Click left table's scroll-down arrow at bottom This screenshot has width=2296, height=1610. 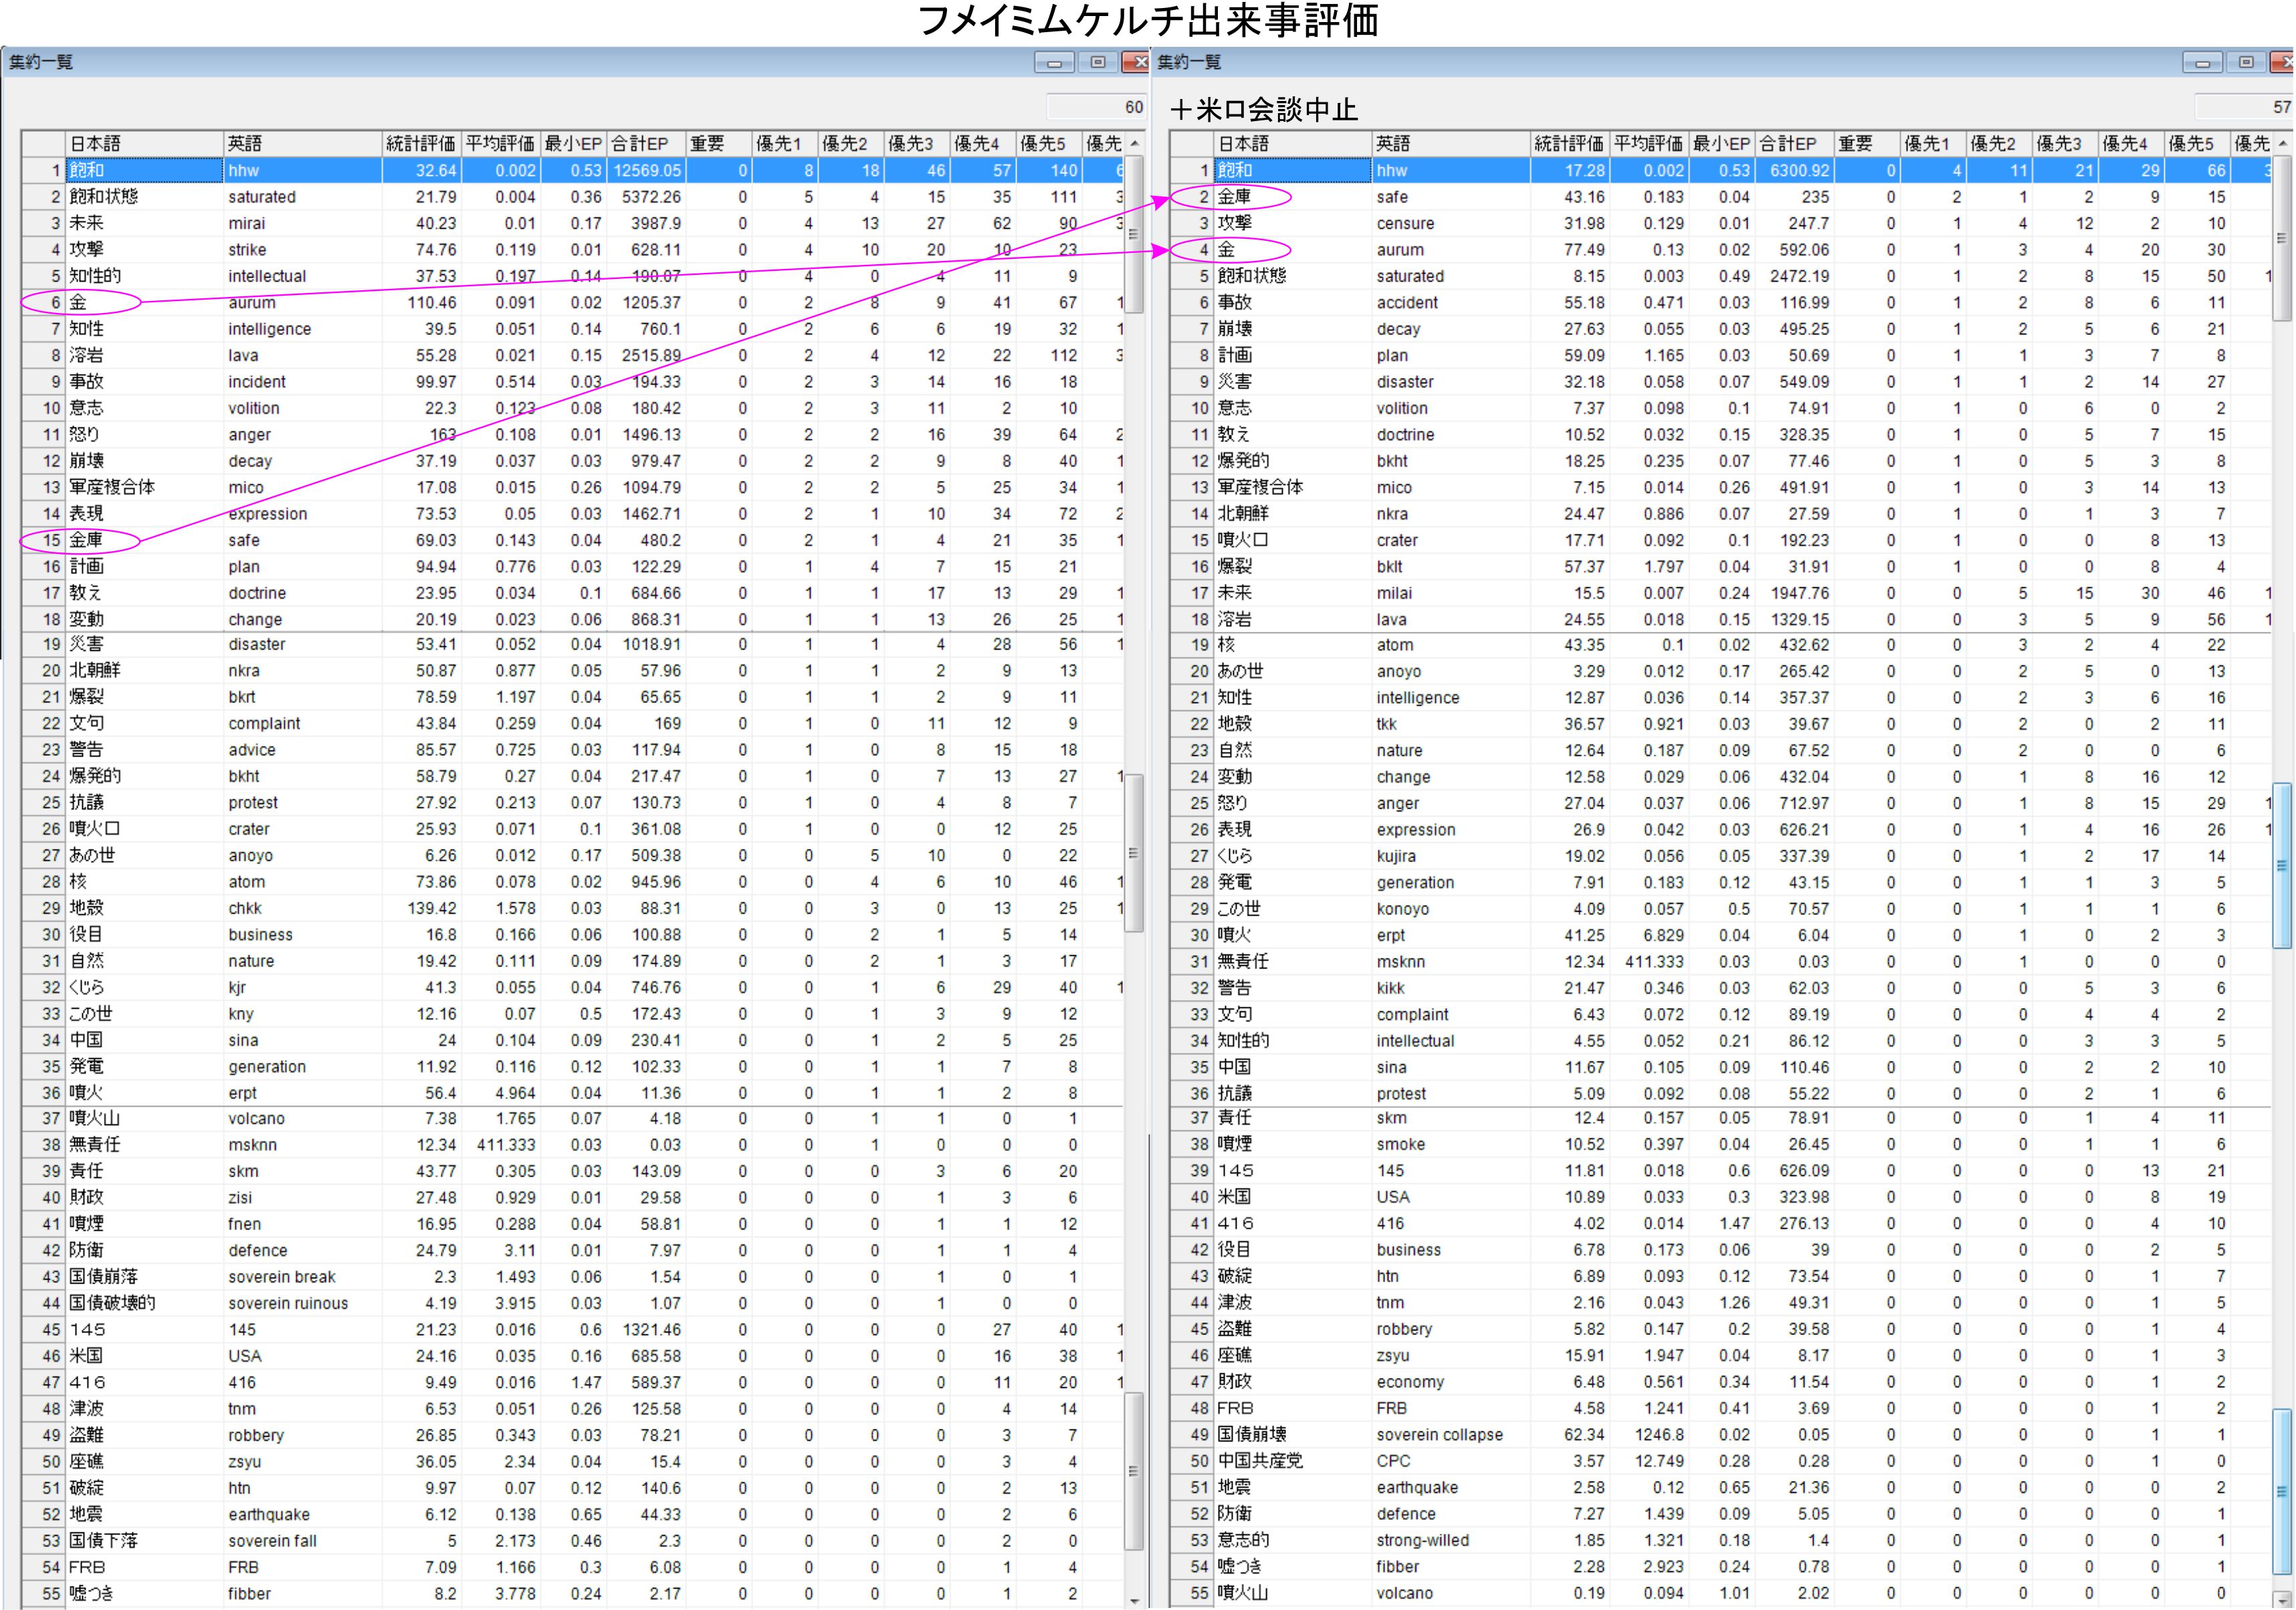pos(1134,1600)
